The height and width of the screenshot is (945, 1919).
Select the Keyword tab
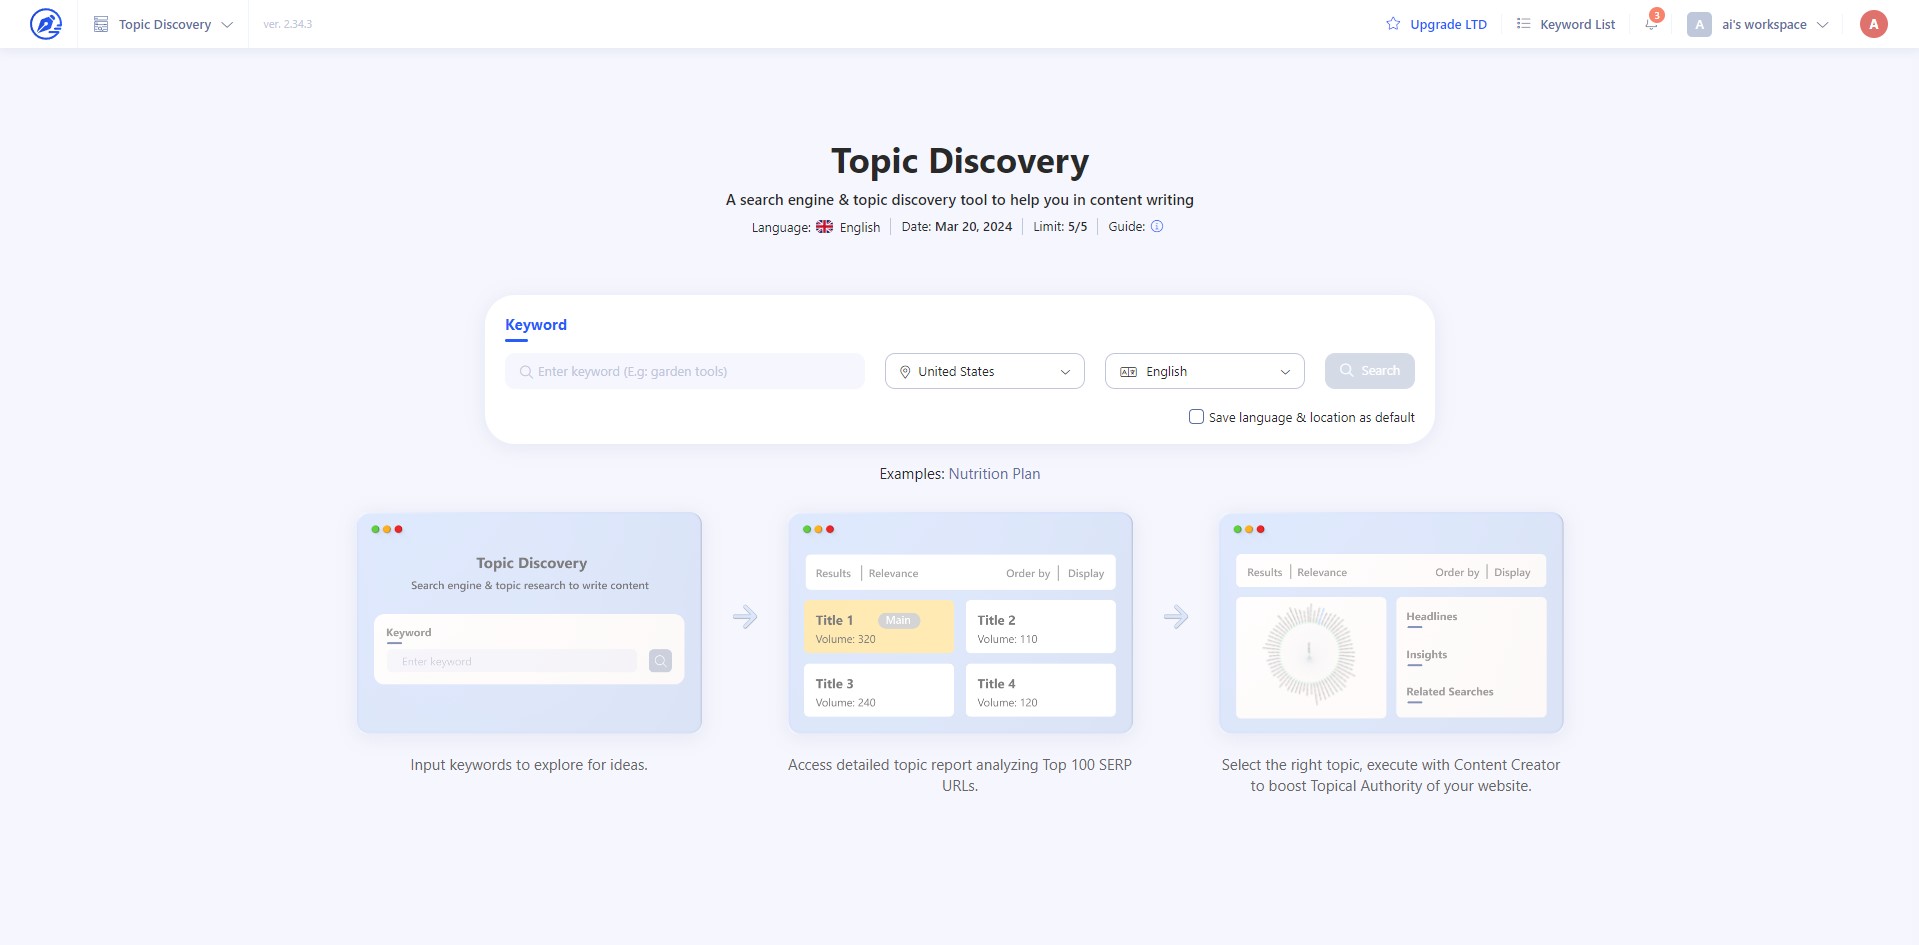[x=536, y=325]
